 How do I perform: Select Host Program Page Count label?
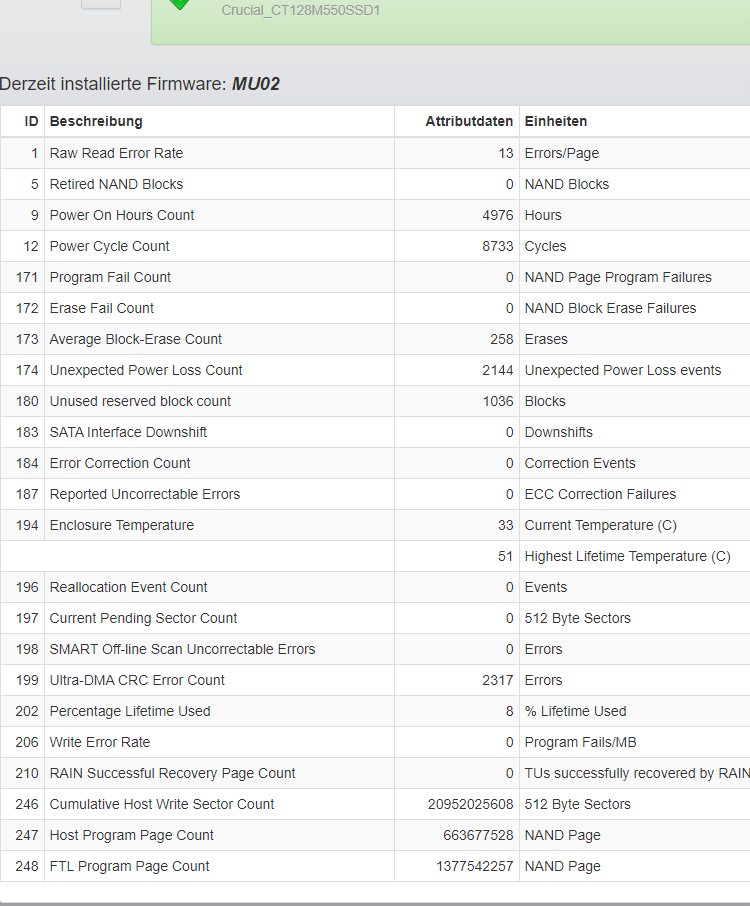point(132,836)
